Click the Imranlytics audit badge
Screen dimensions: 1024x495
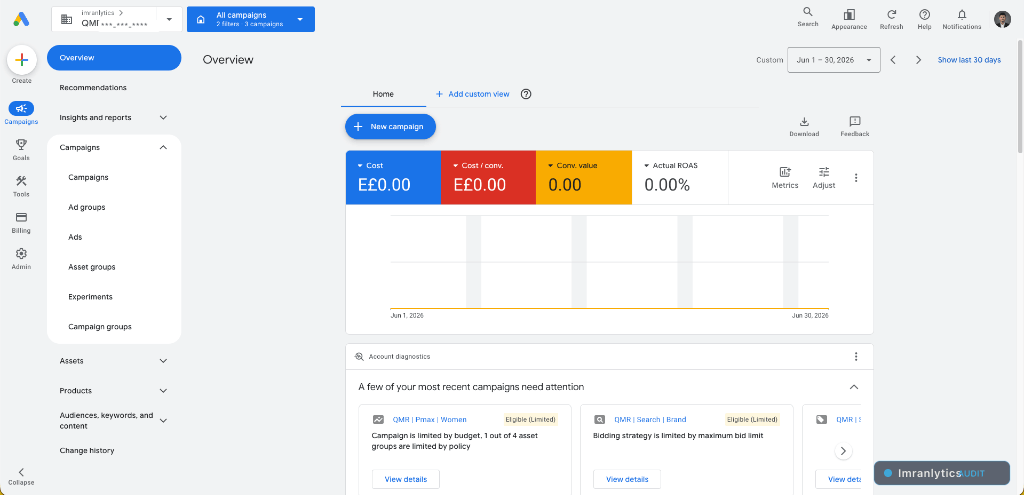[941, 473]
